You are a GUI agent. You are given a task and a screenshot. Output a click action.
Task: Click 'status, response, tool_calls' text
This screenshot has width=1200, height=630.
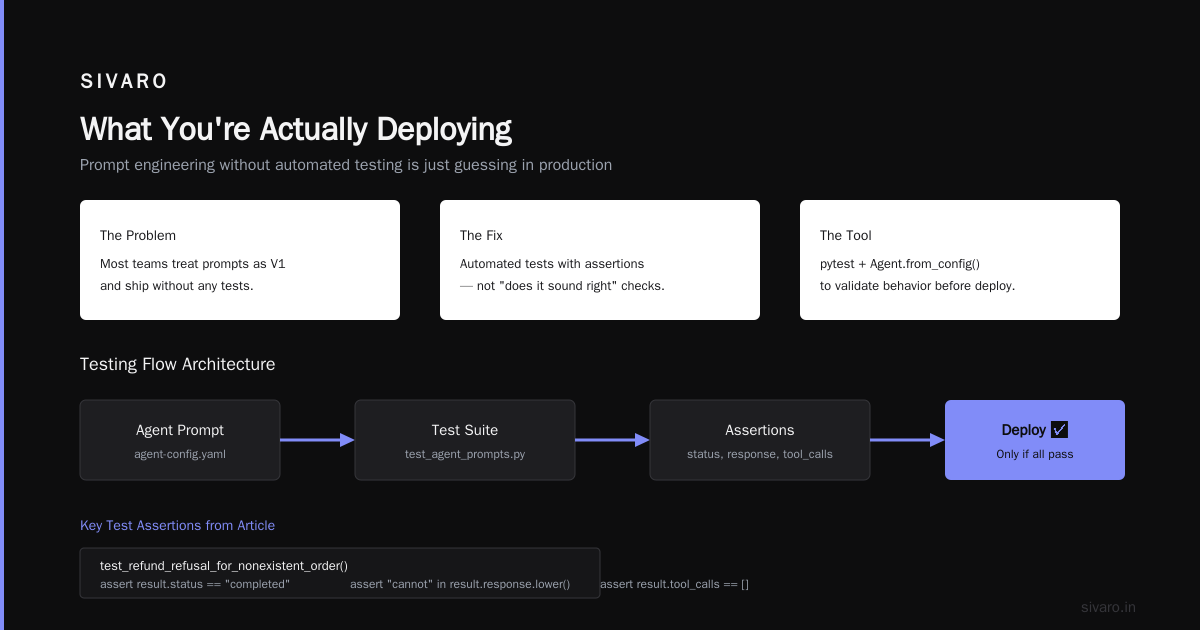point(760,454)
